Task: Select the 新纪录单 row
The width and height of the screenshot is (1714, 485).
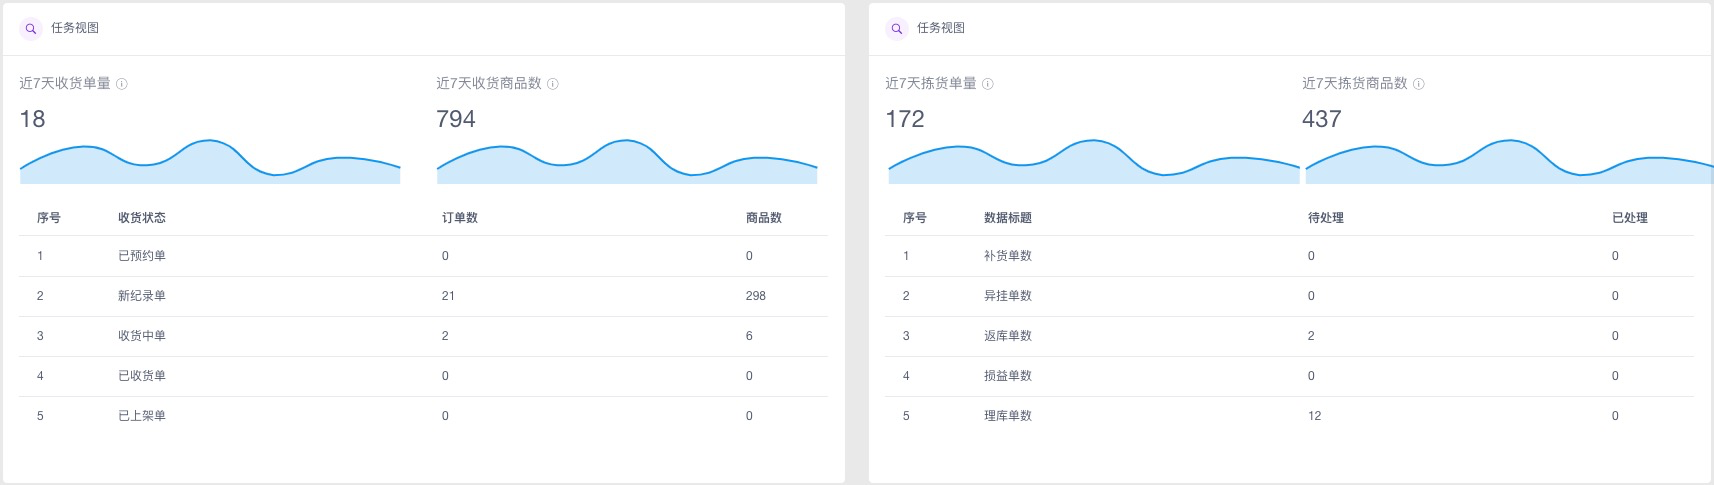Action: point(423,296)
